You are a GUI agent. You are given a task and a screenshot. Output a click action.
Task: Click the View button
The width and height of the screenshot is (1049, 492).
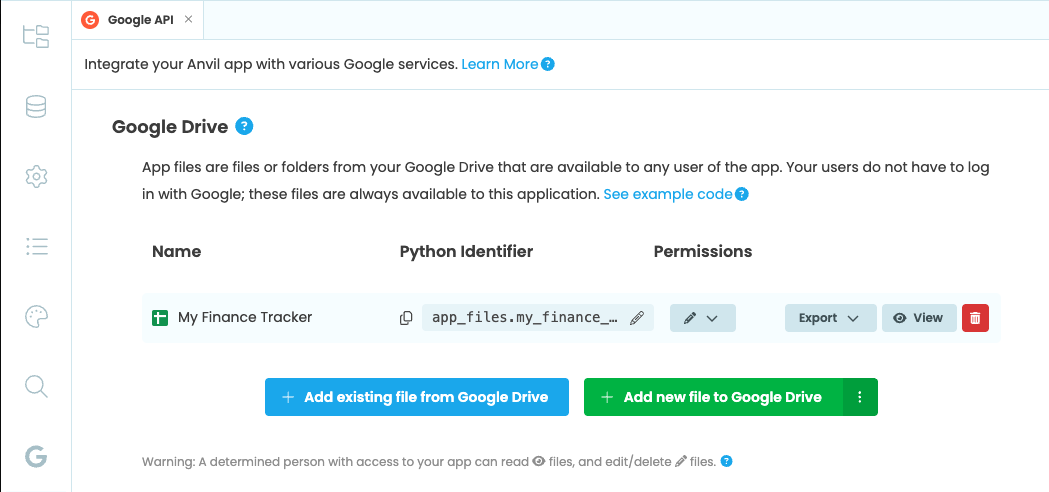click(919, 318)
